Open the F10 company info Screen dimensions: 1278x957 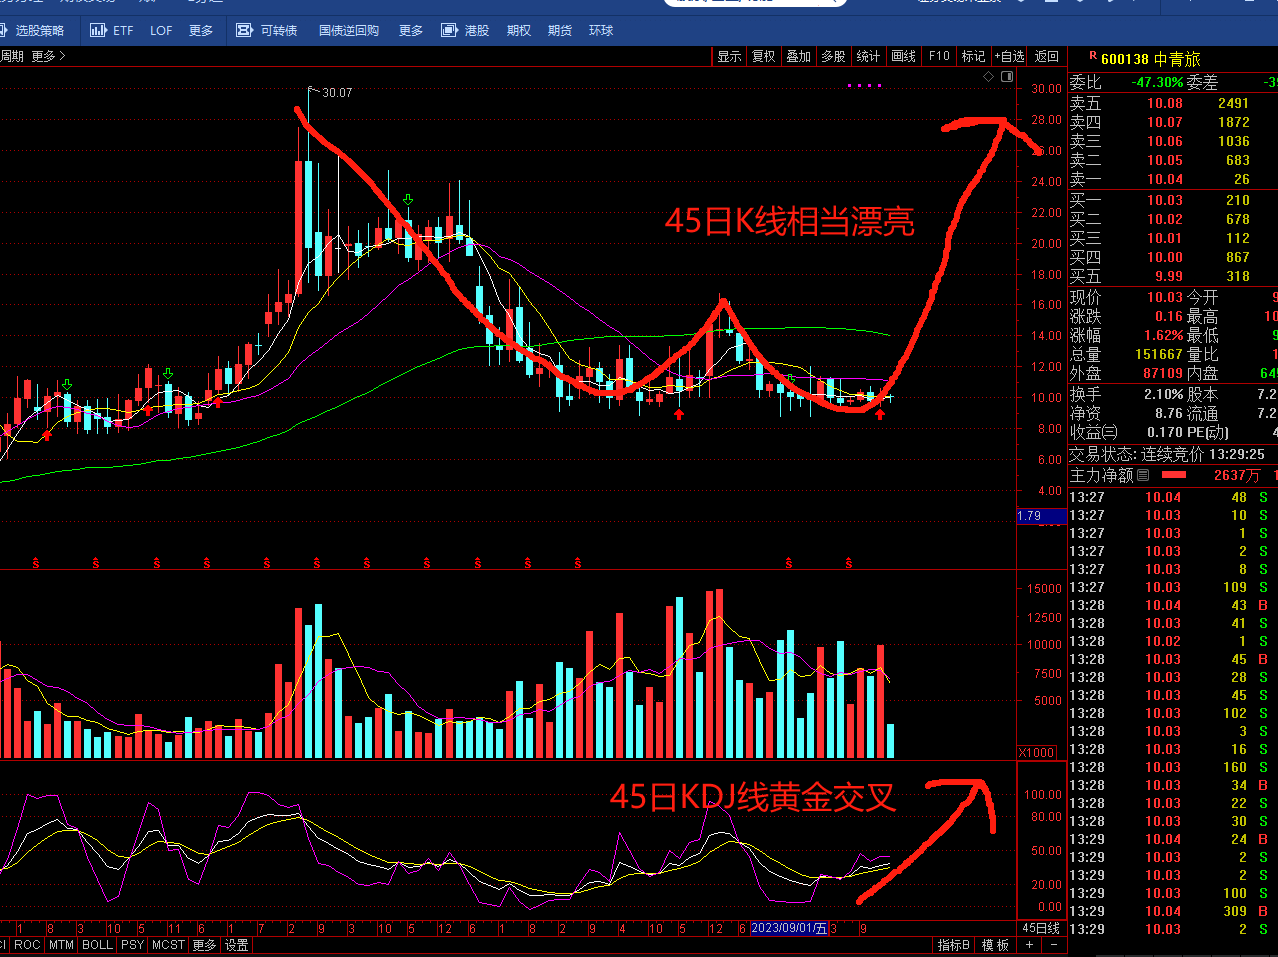point(939,56)
